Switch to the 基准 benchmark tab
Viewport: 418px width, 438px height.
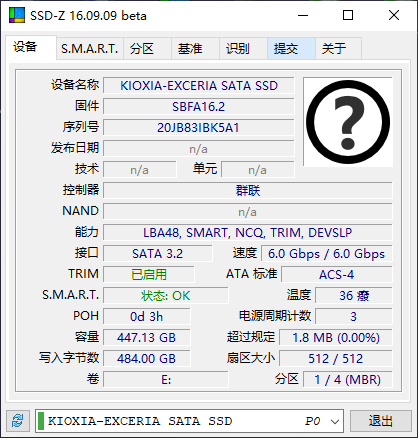[x=195, y=49]
